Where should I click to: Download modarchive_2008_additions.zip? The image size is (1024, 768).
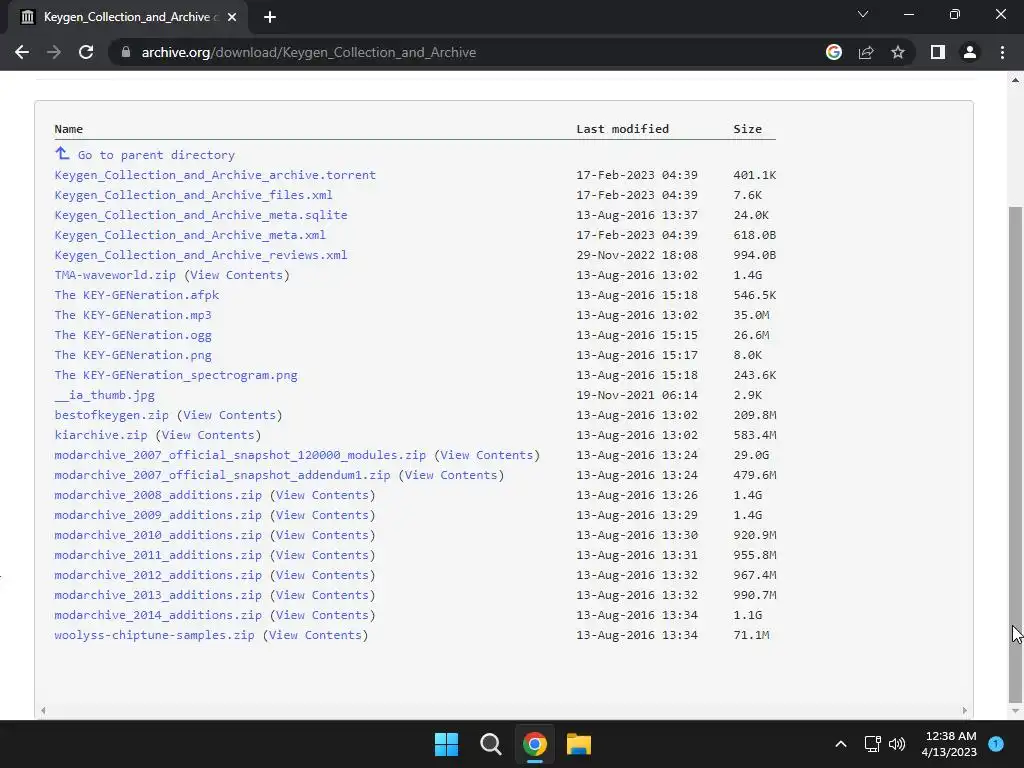coord(158,495)
